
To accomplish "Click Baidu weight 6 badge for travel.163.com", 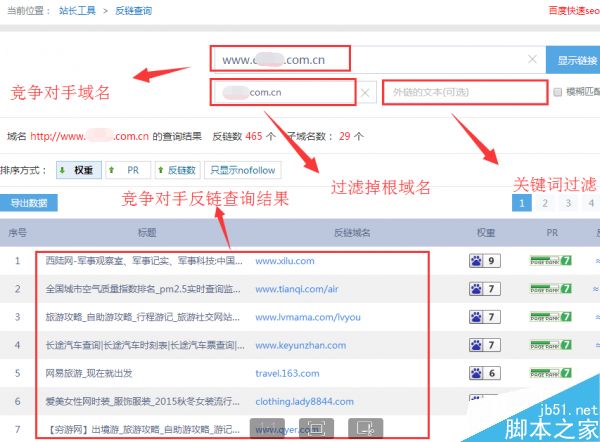I will (x=483, y=373).
